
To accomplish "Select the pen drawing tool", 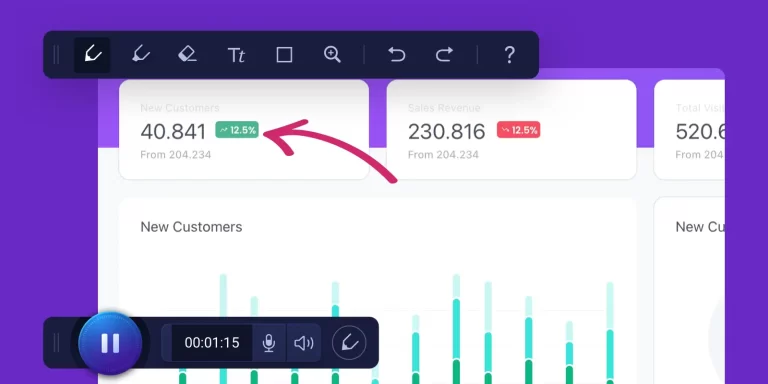I will [92, 54].
